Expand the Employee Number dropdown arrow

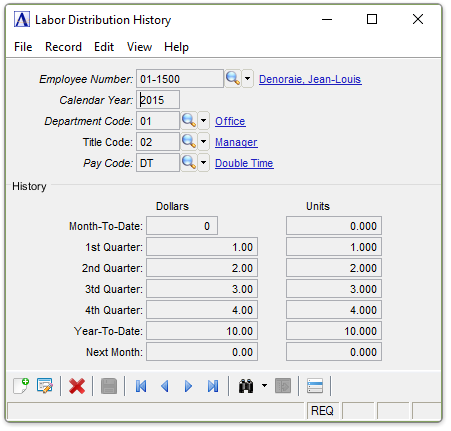tap(248, 79)
